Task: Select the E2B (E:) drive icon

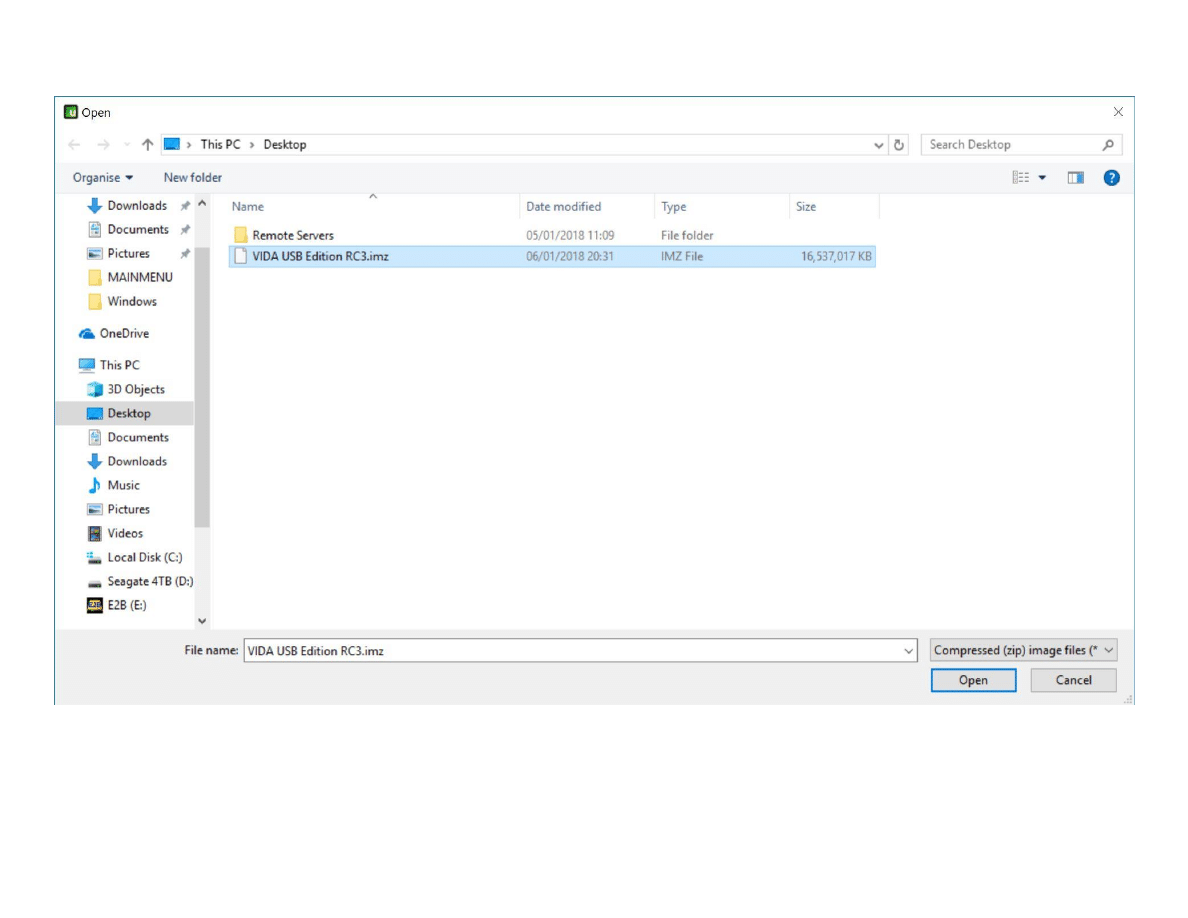Action: click(x=96, y=605)
